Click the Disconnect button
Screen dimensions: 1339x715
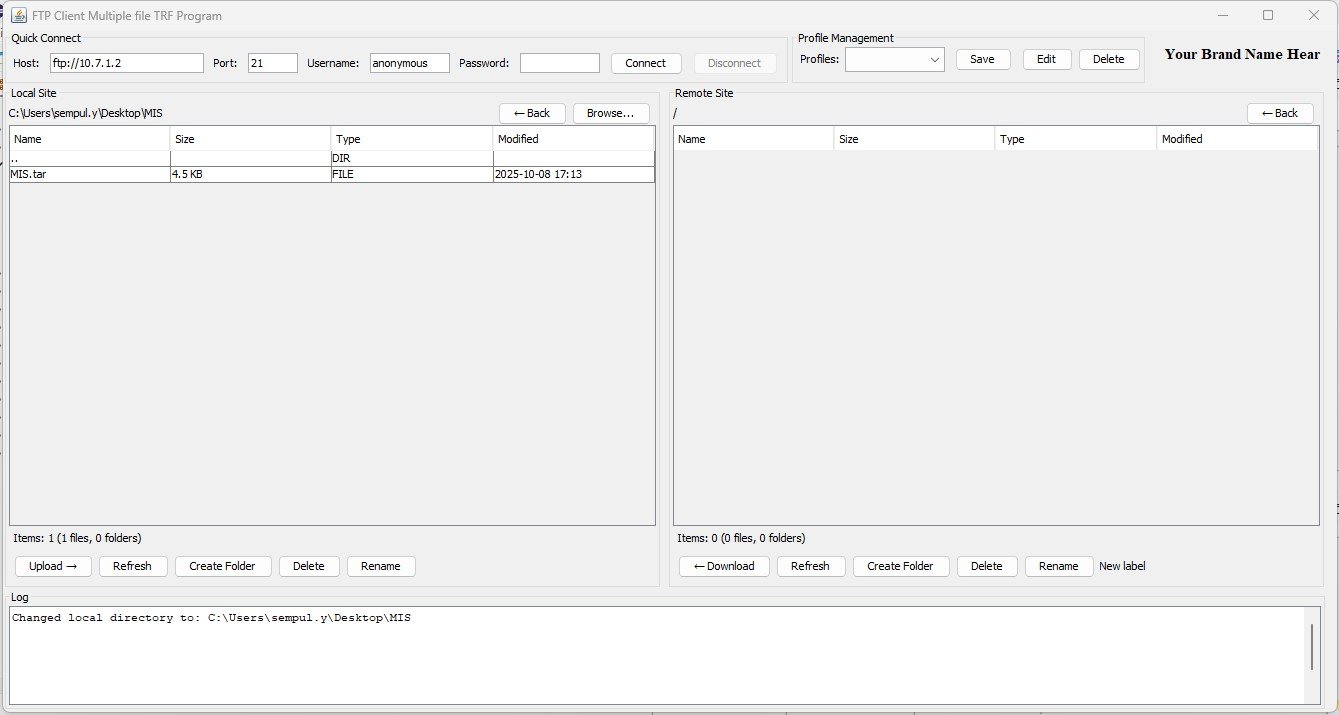click(735, 63)
